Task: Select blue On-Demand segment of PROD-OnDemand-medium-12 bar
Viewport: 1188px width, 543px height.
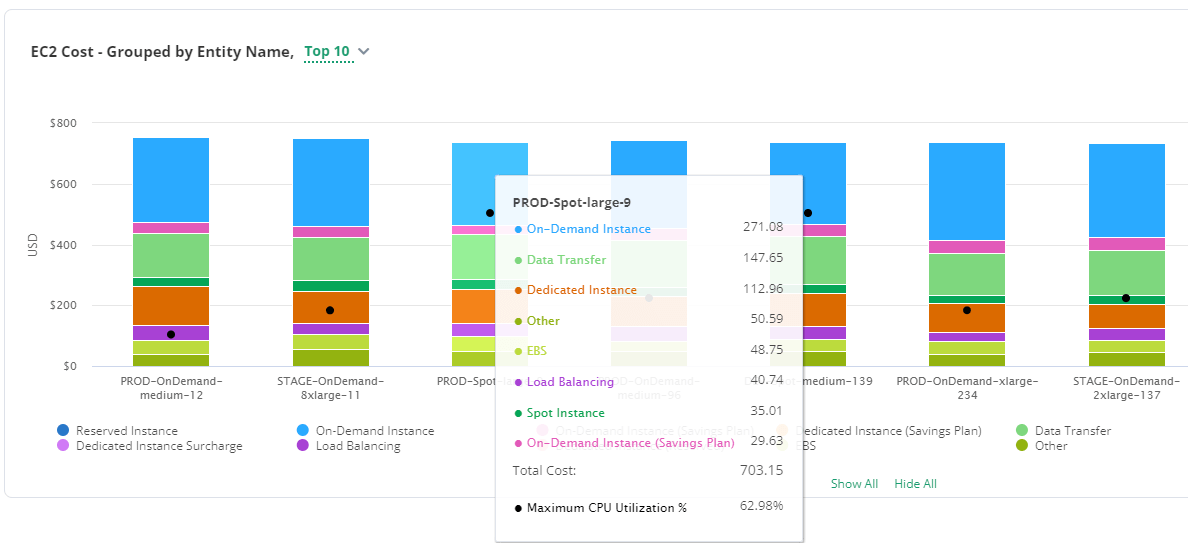Action: pos(170,179)
